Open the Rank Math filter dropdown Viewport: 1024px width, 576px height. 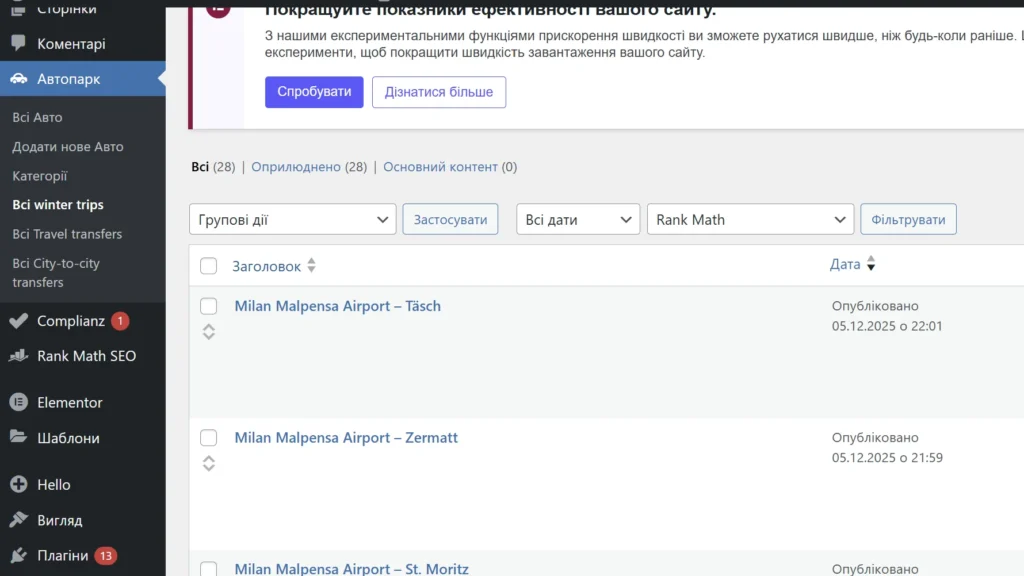750,219
